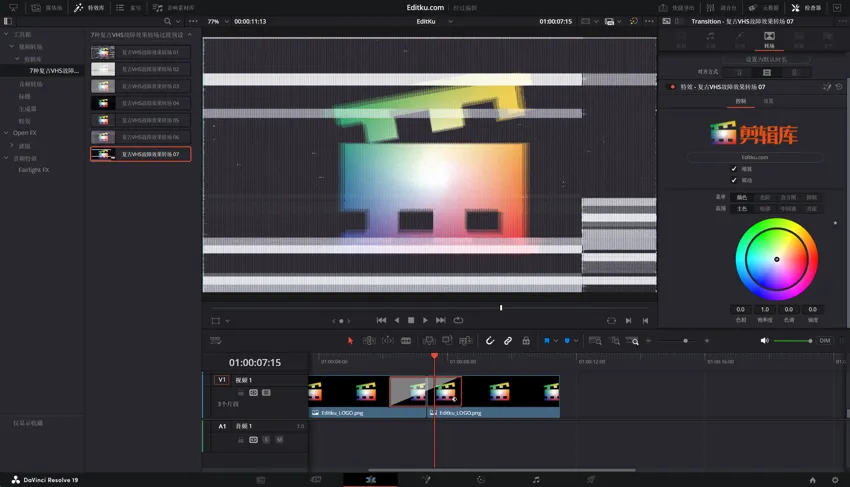Stop playback in the viewer
Image resolution: width=850 pixels, height=487 pixels.
pyautogui.click(x=411, y=320)
